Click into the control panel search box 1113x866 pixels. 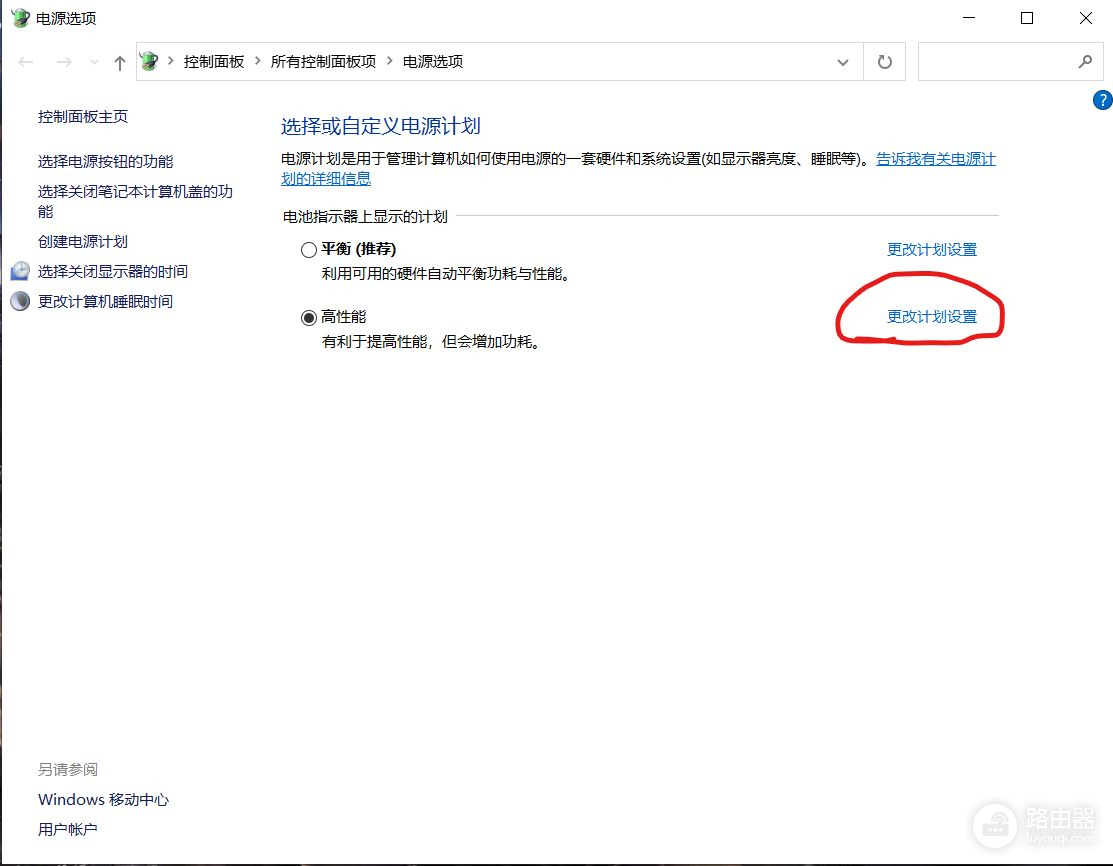995,62
